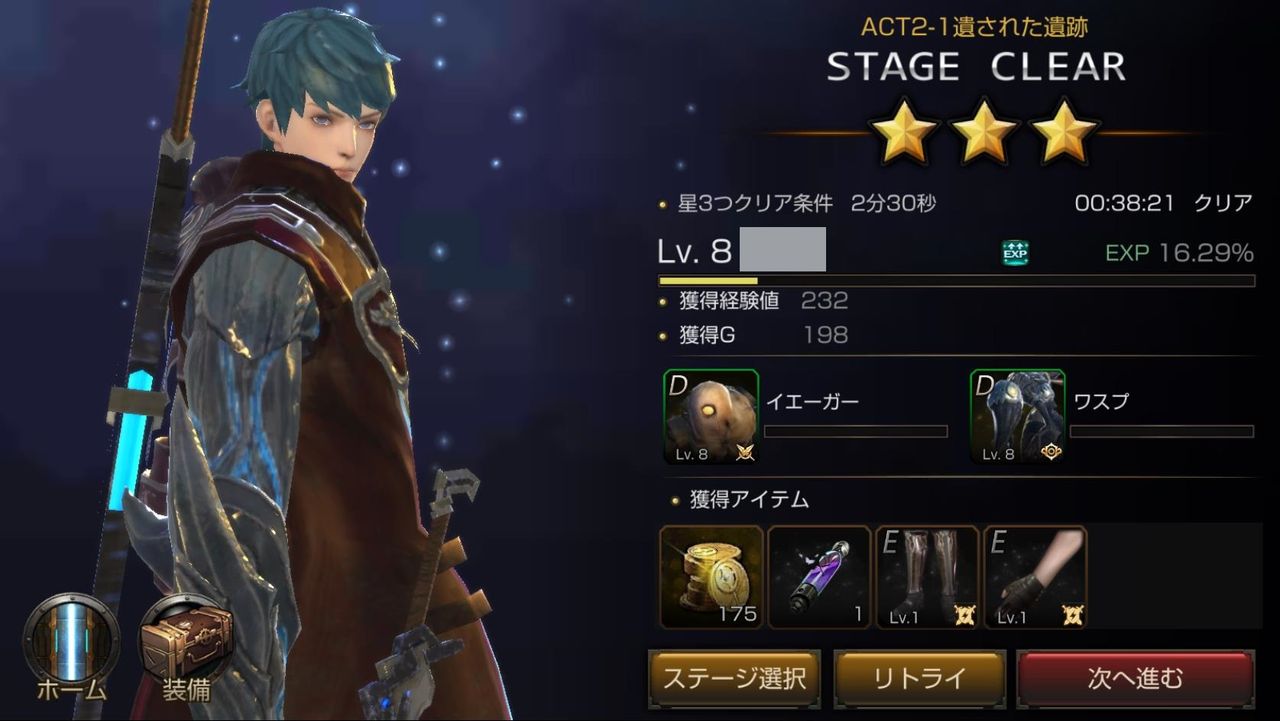
Task: Tap the STAGE CLEAR title text
Action: [976, 67]
